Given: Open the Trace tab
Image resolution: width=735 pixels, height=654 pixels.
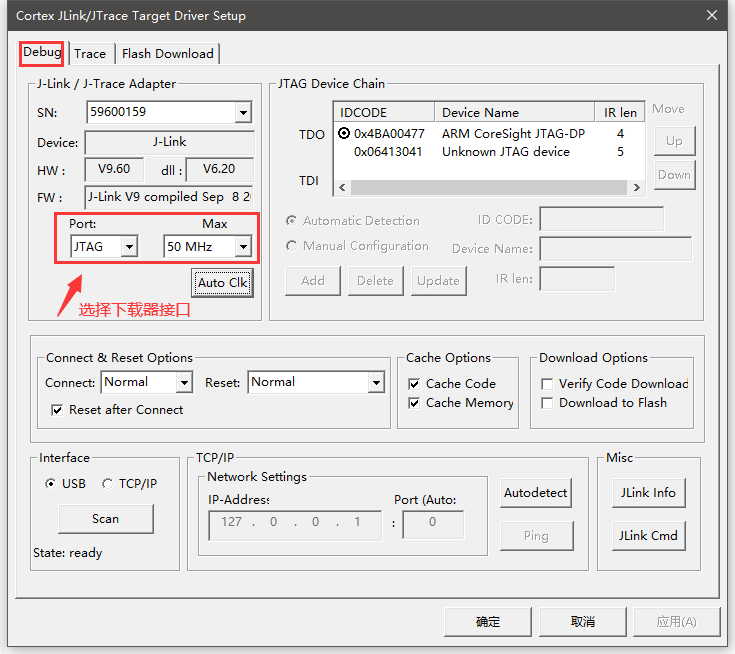Looking at the screenshot, I should (x=90, y=54).
